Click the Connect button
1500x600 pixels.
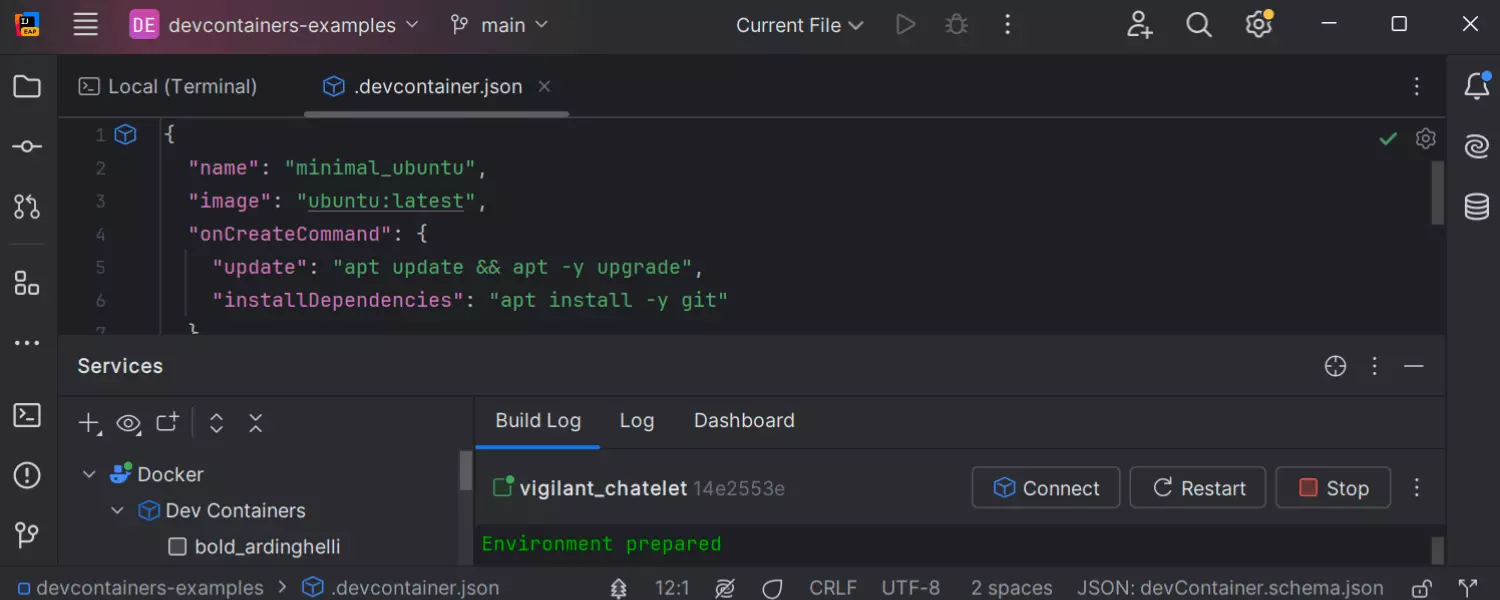tap(1046, 488)
